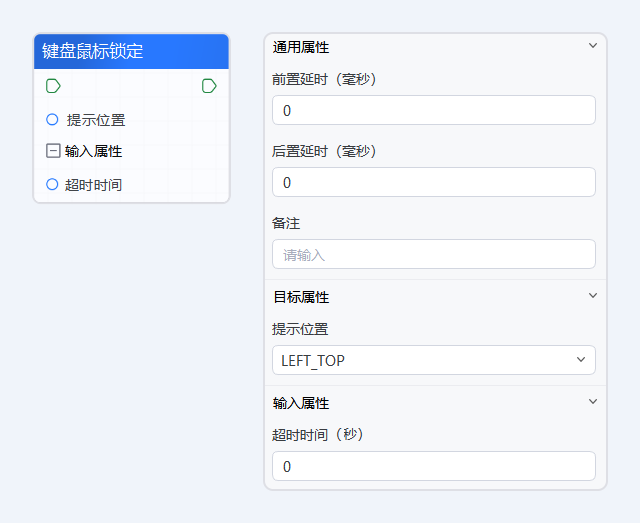The height and width of the screenshot is (523, 640).
Task: Click the green input flow port on the node
Action: 53,86
